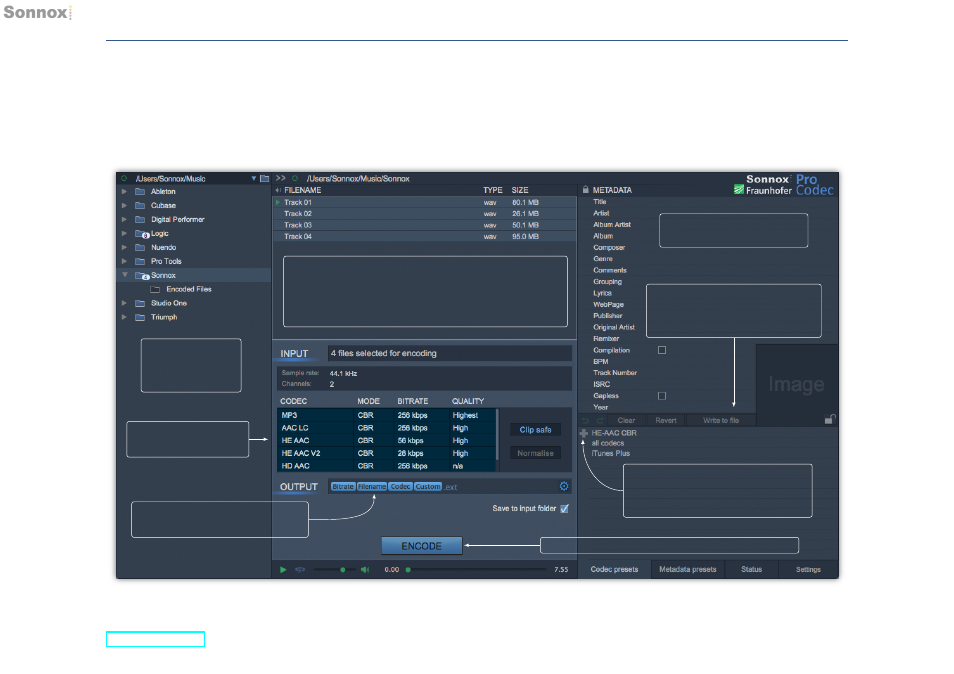This screenshot has width=954, height=674.
Task: Toggle the Compilation checkbox
Action: 662,350
